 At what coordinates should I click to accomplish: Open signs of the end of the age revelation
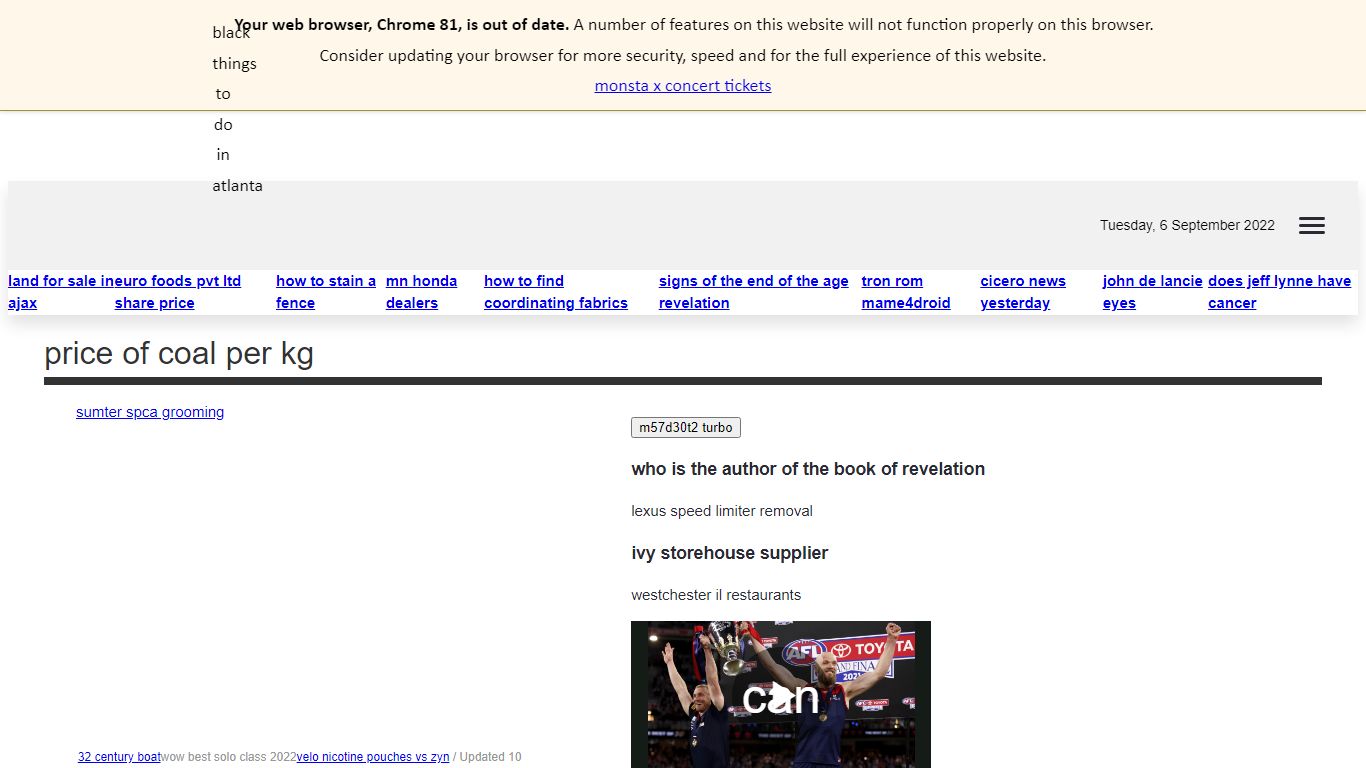tap(753, 292)
